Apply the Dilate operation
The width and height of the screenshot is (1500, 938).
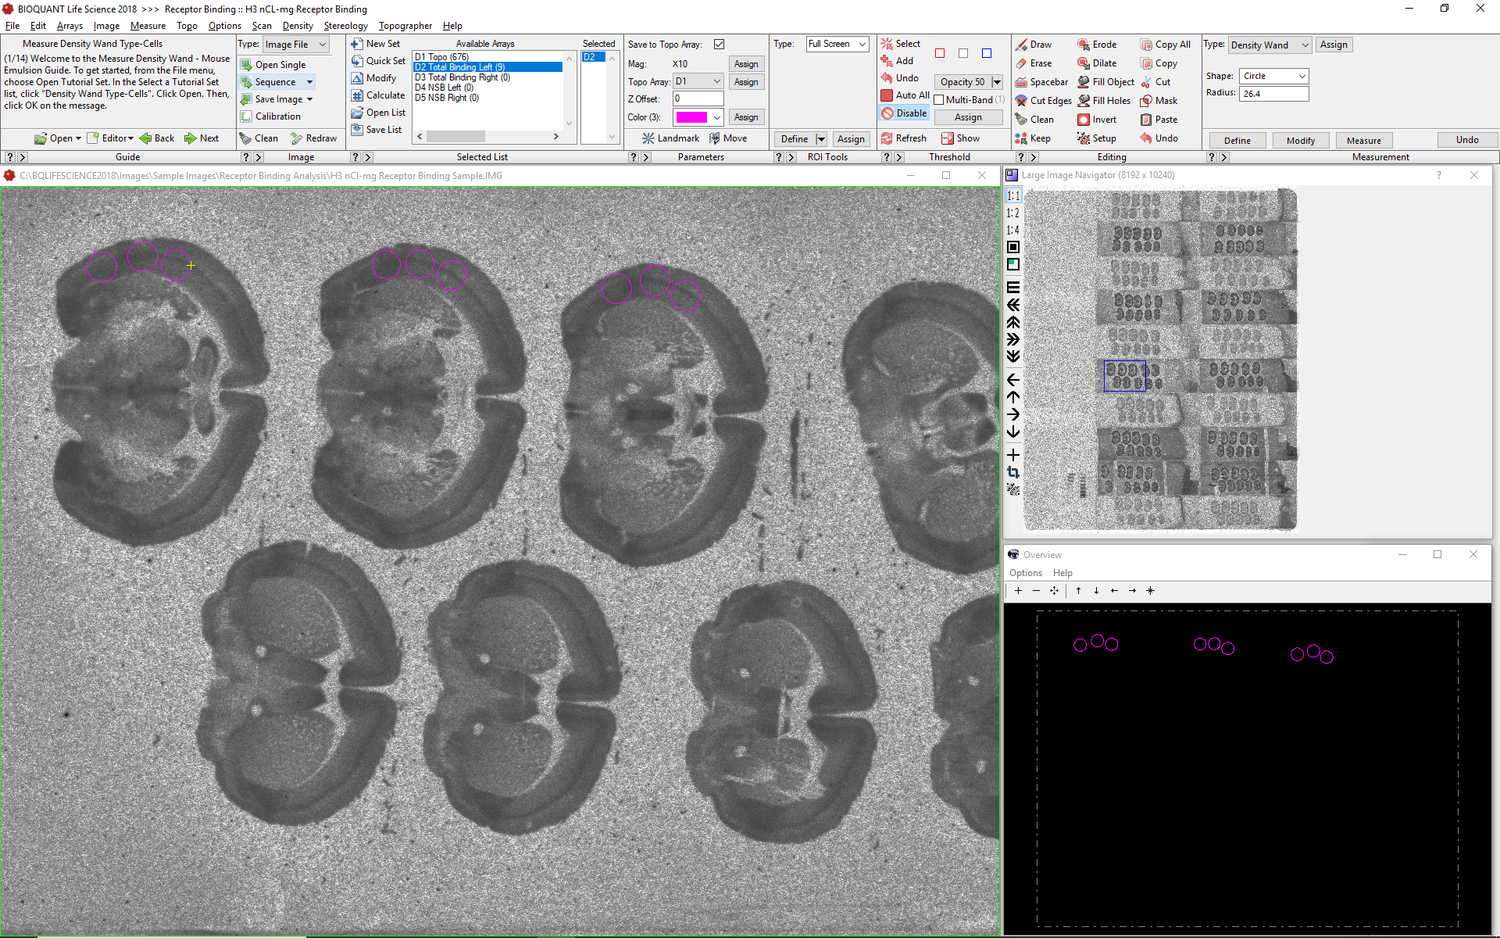click(x=1097, y=63)
